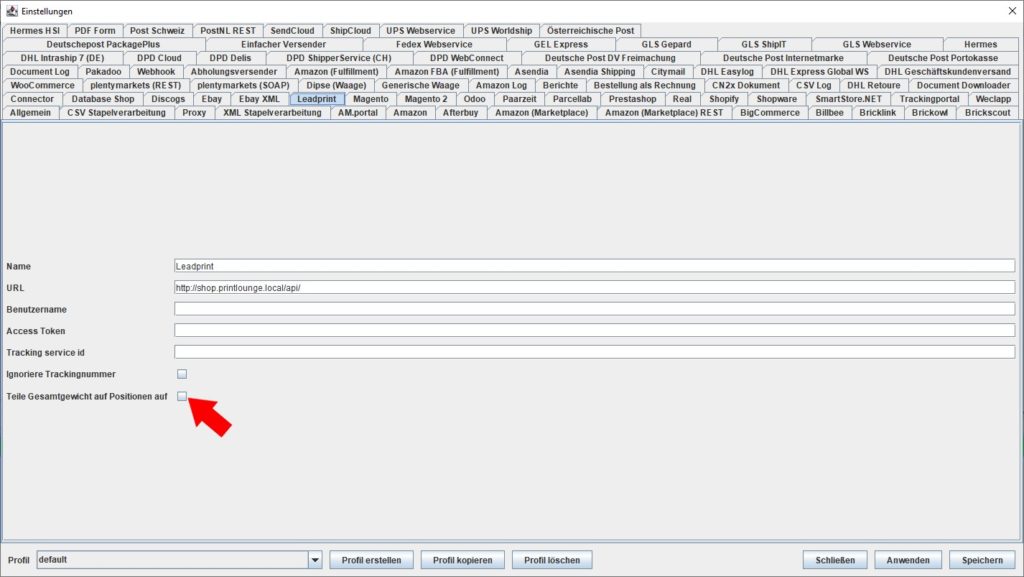Click the Speichern button
The height and width of the screenshot is (577, 1024).
(x=982, y=560)
